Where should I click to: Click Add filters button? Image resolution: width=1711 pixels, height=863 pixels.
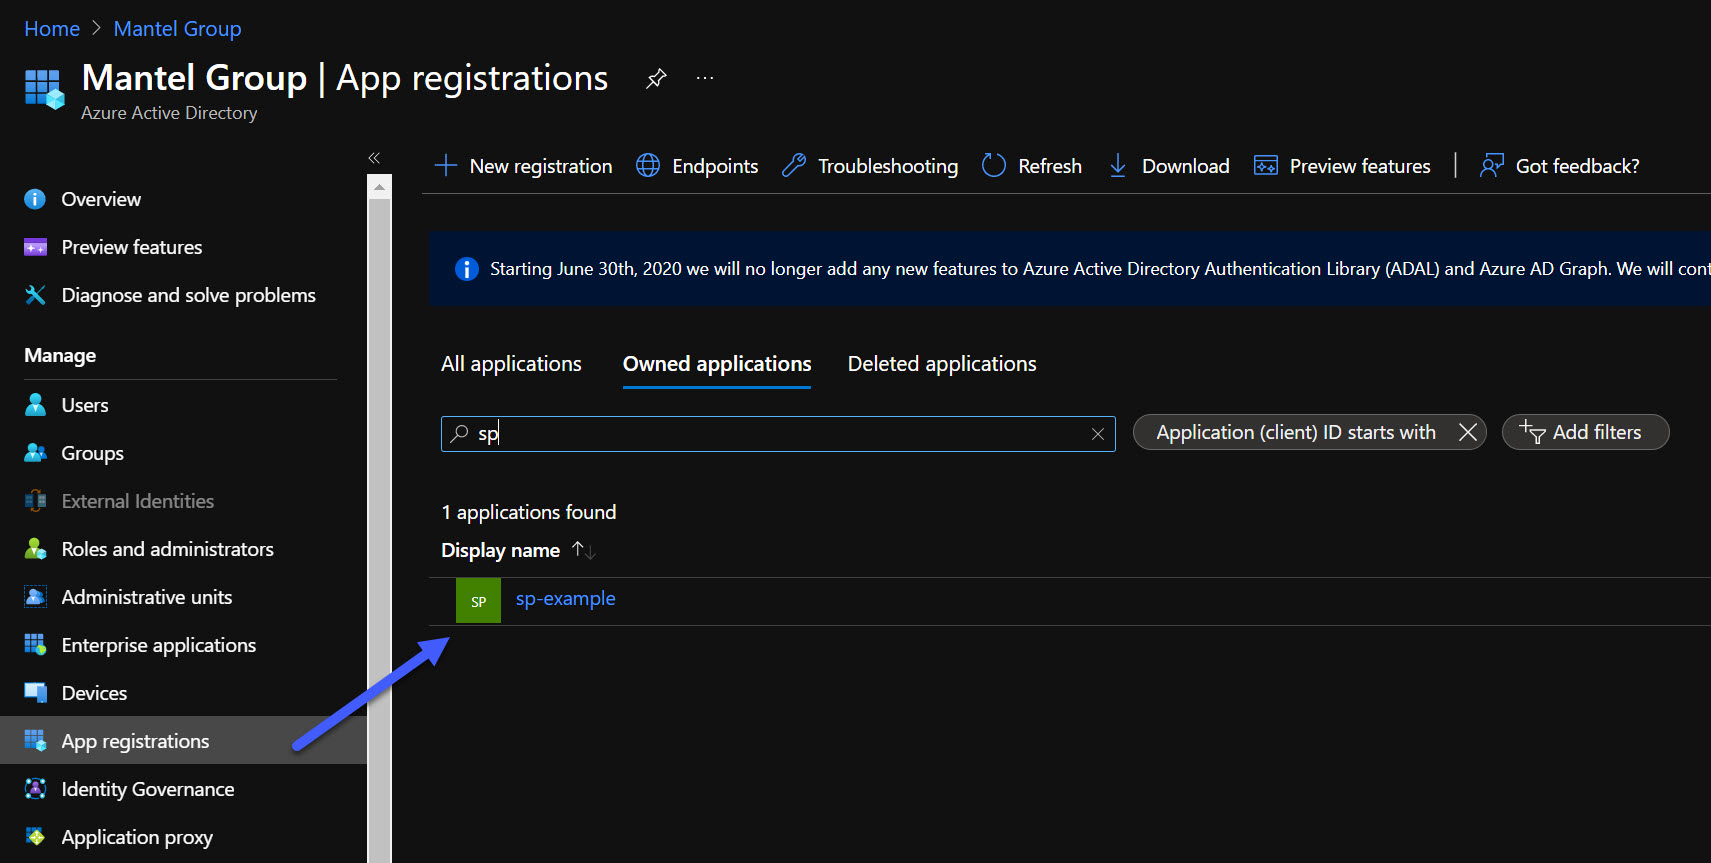pos(1585,432)
